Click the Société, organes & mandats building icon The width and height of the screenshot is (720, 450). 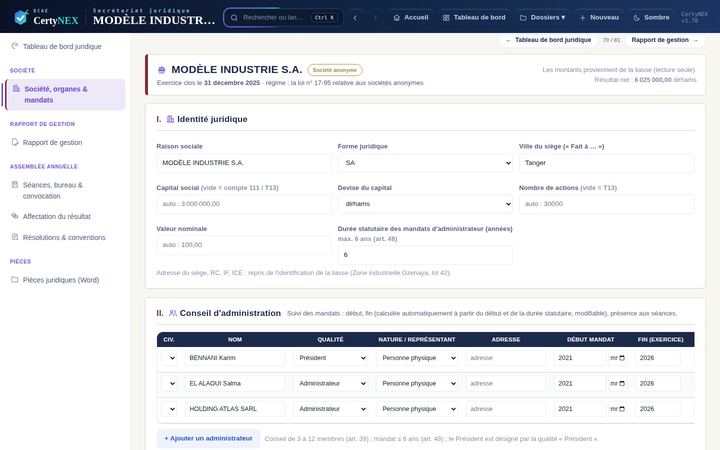click(x=17, y=89)
